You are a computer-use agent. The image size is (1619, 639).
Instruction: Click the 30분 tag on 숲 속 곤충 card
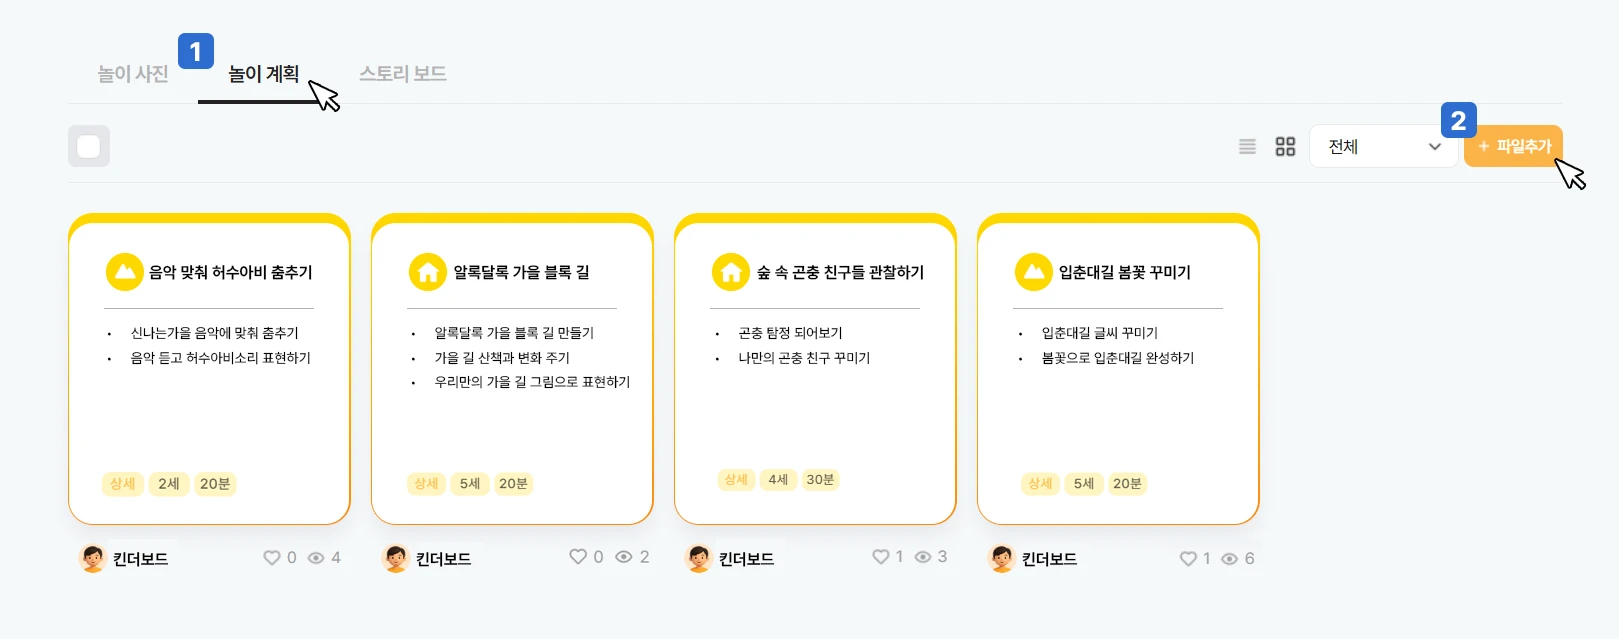[820, 480]
